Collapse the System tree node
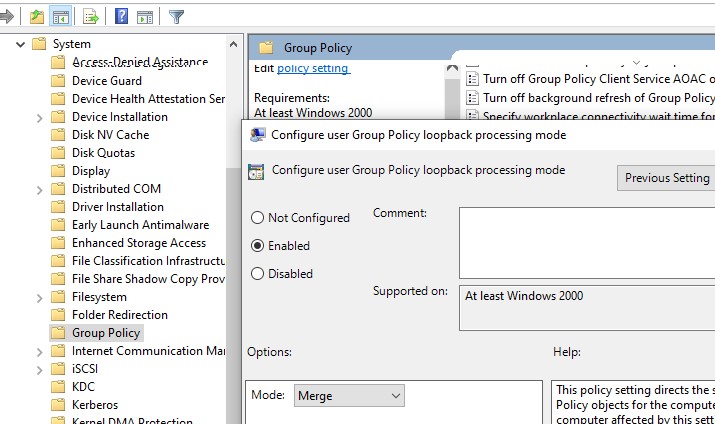715x424 pixels. [x=20, y=44]
